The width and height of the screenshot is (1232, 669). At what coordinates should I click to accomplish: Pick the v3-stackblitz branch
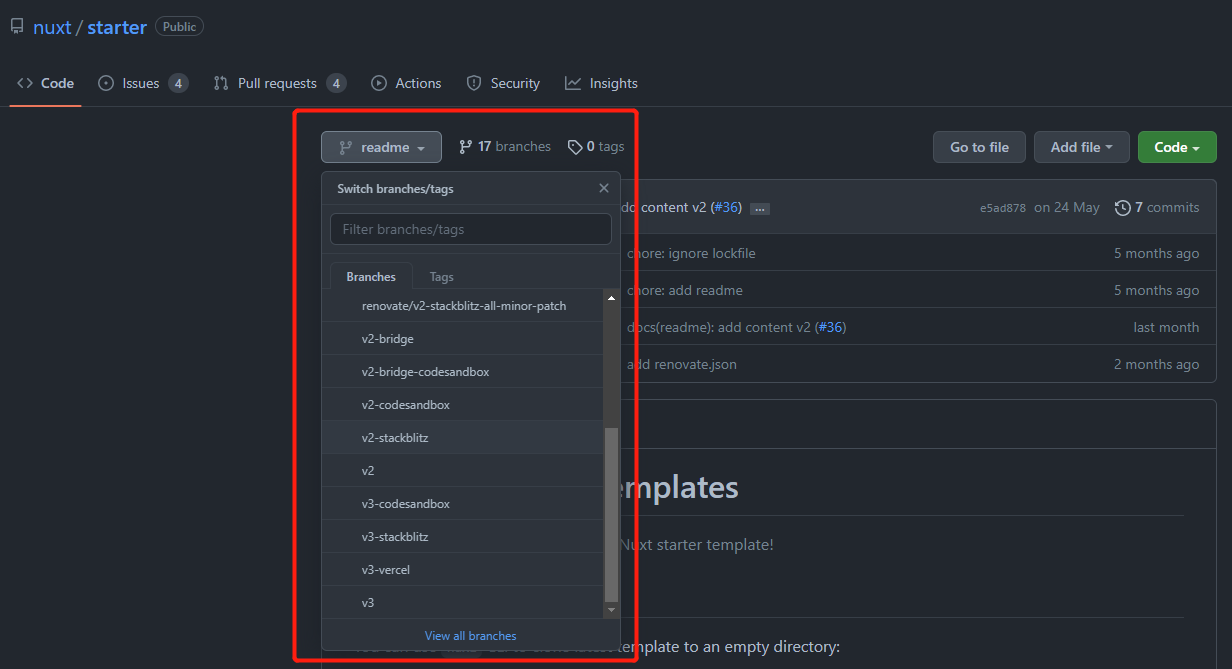[463, 537]
